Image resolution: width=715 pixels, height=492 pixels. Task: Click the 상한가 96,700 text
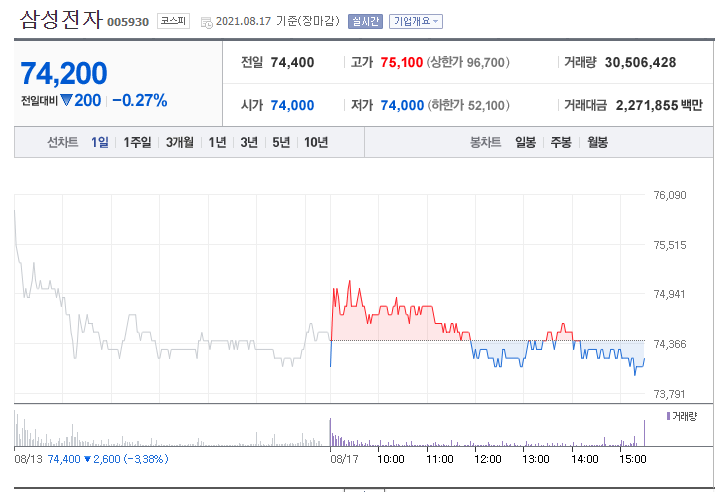[468, 62]
